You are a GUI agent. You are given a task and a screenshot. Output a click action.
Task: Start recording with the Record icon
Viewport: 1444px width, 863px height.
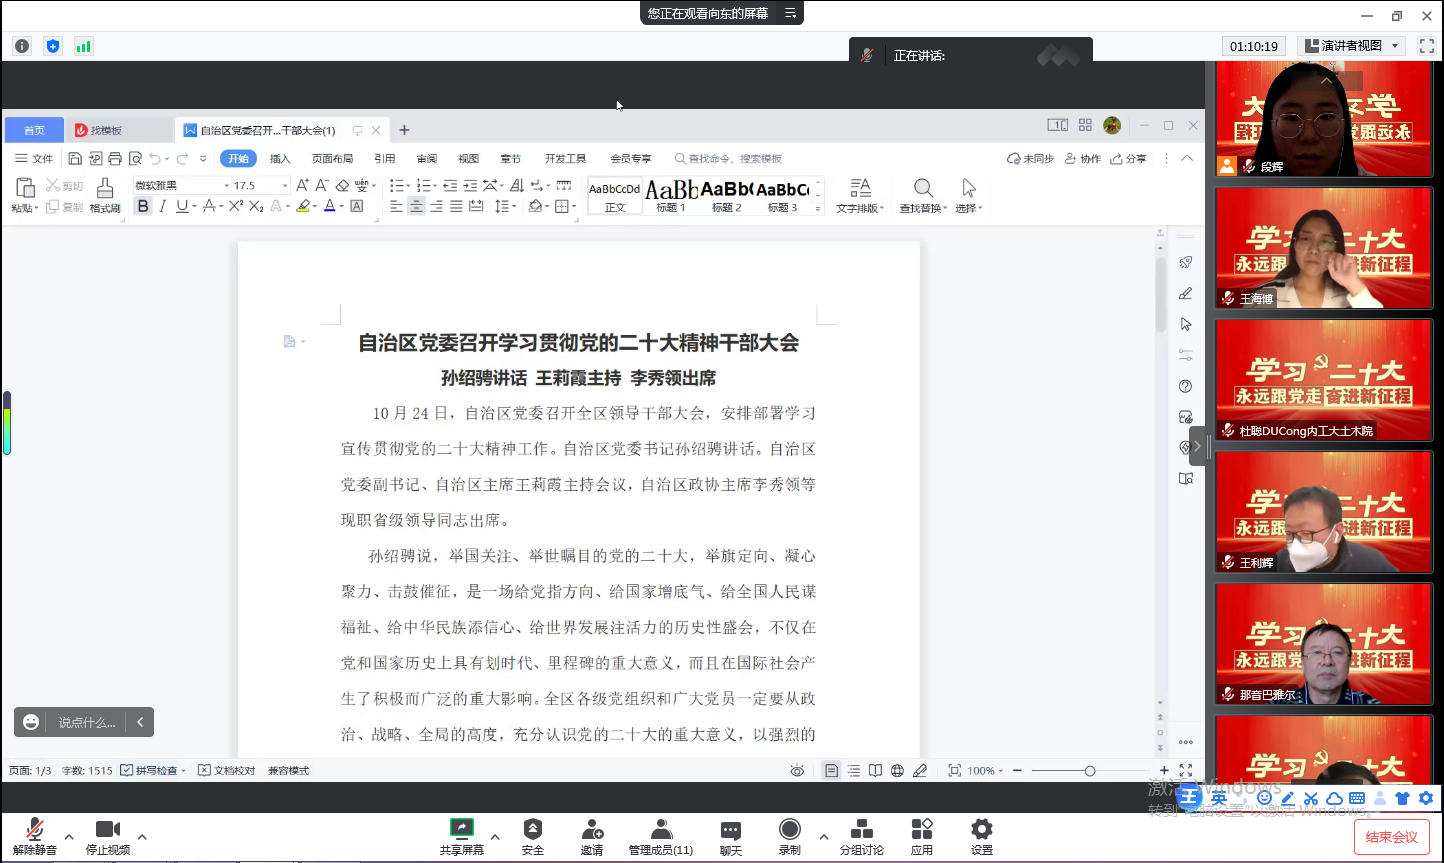pyautogui.click(x=790, y=829)
